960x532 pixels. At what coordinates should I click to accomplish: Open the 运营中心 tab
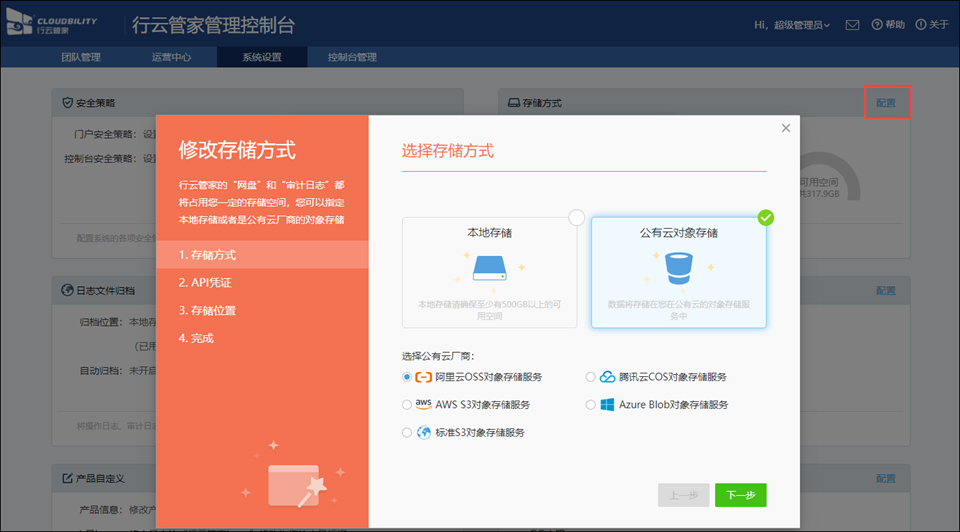pyautogui.click(x=171, y=57)
